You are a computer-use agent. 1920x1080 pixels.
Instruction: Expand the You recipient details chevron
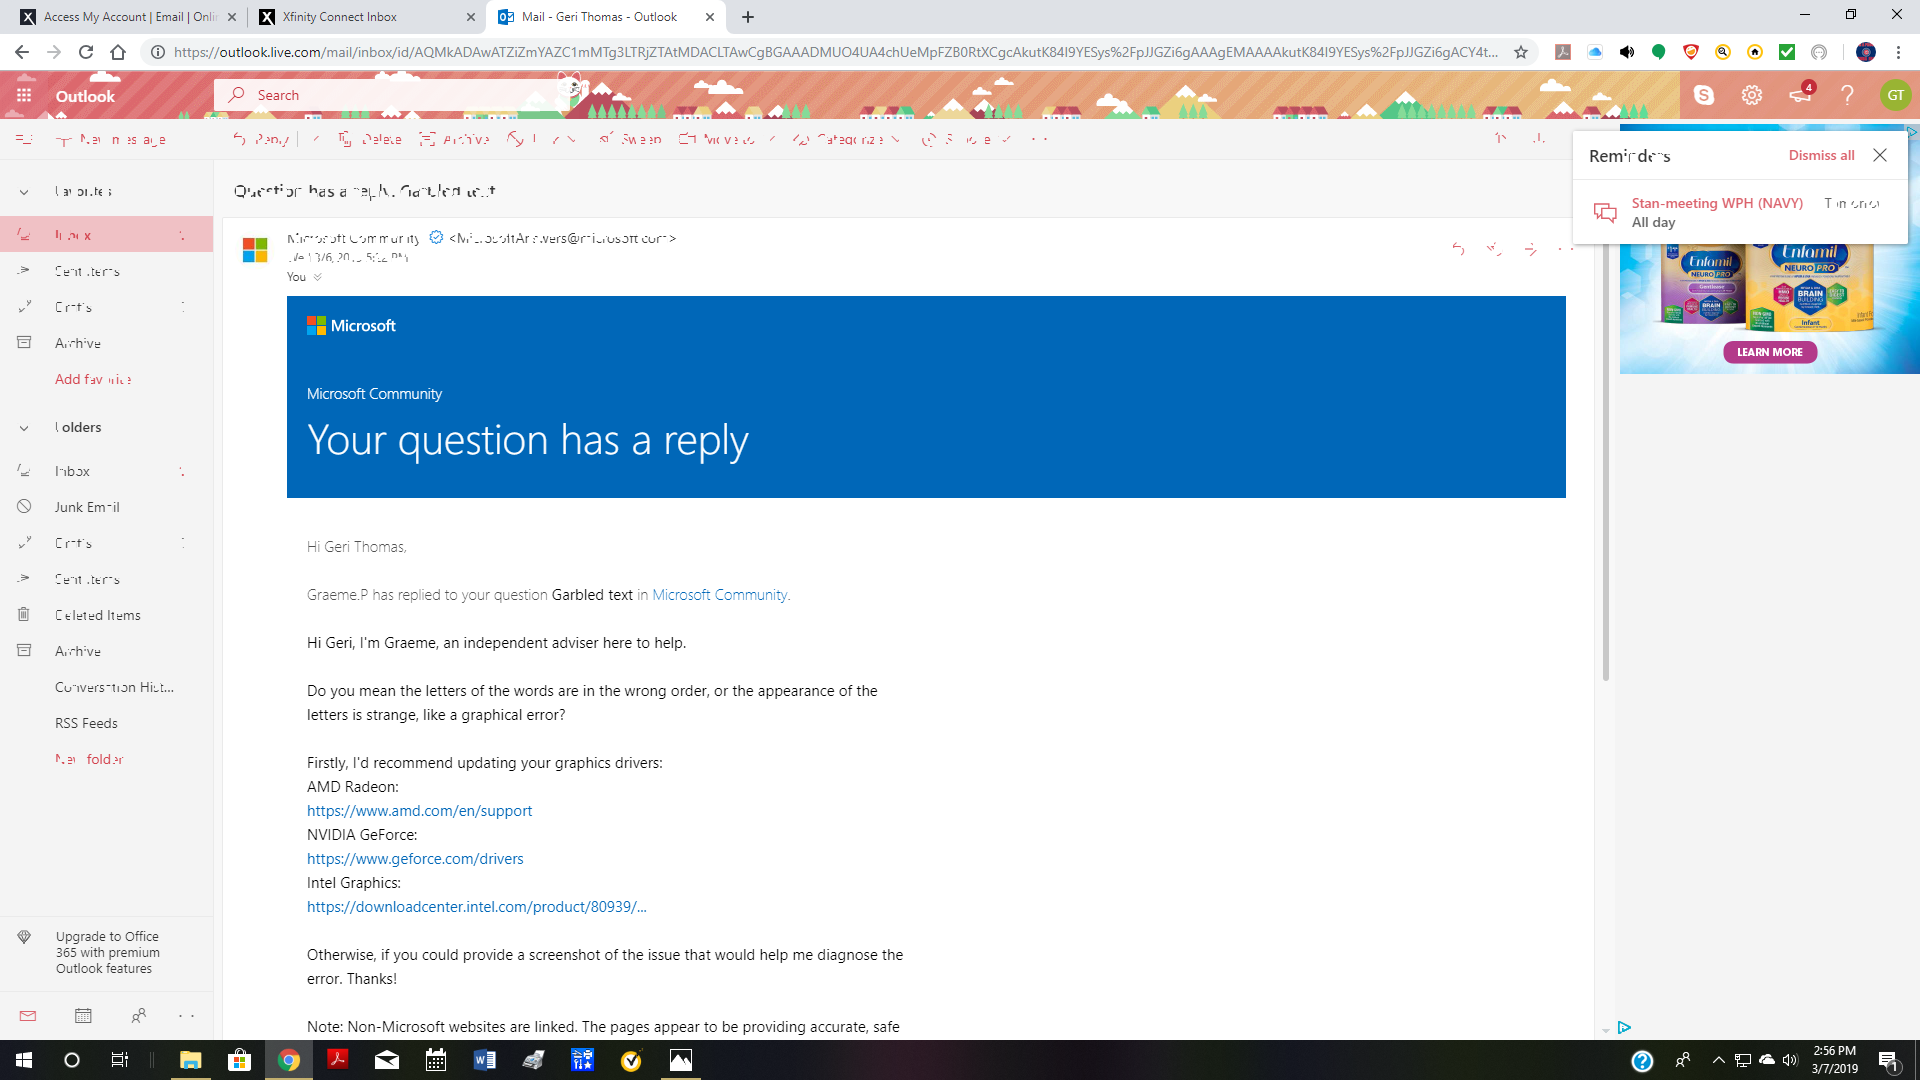[317, 277]
